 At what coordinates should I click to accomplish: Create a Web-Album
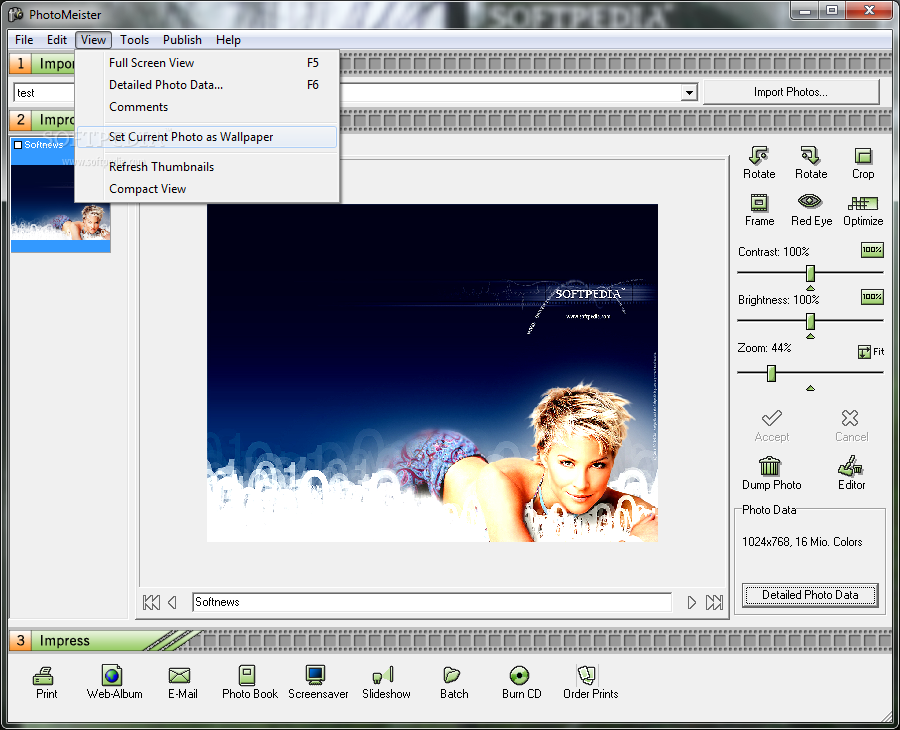[112, 675]
